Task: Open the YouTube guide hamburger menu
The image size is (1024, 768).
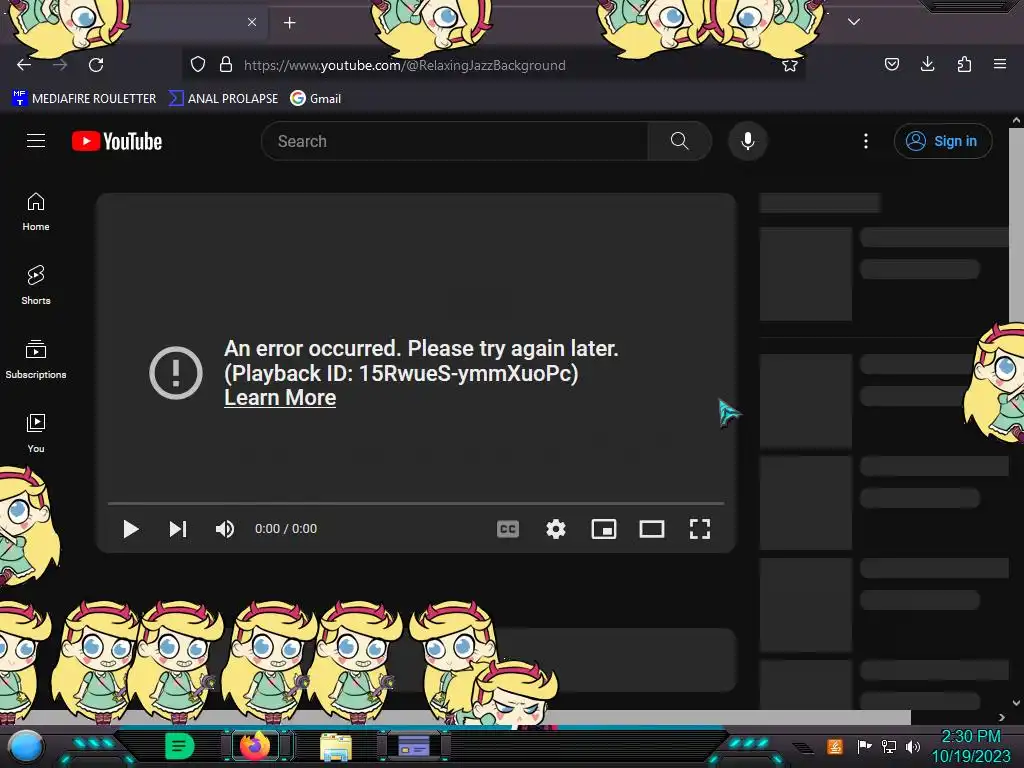Action: pos(36,140)
